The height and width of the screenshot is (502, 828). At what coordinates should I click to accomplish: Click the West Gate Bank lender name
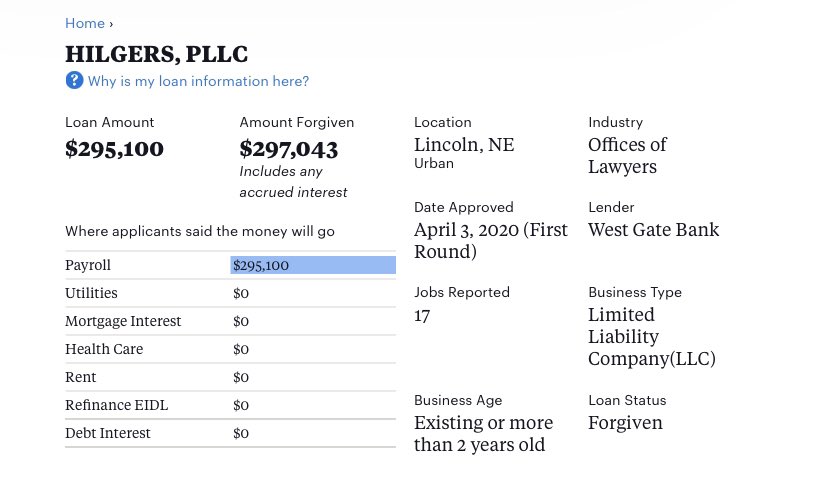[654, 230]
